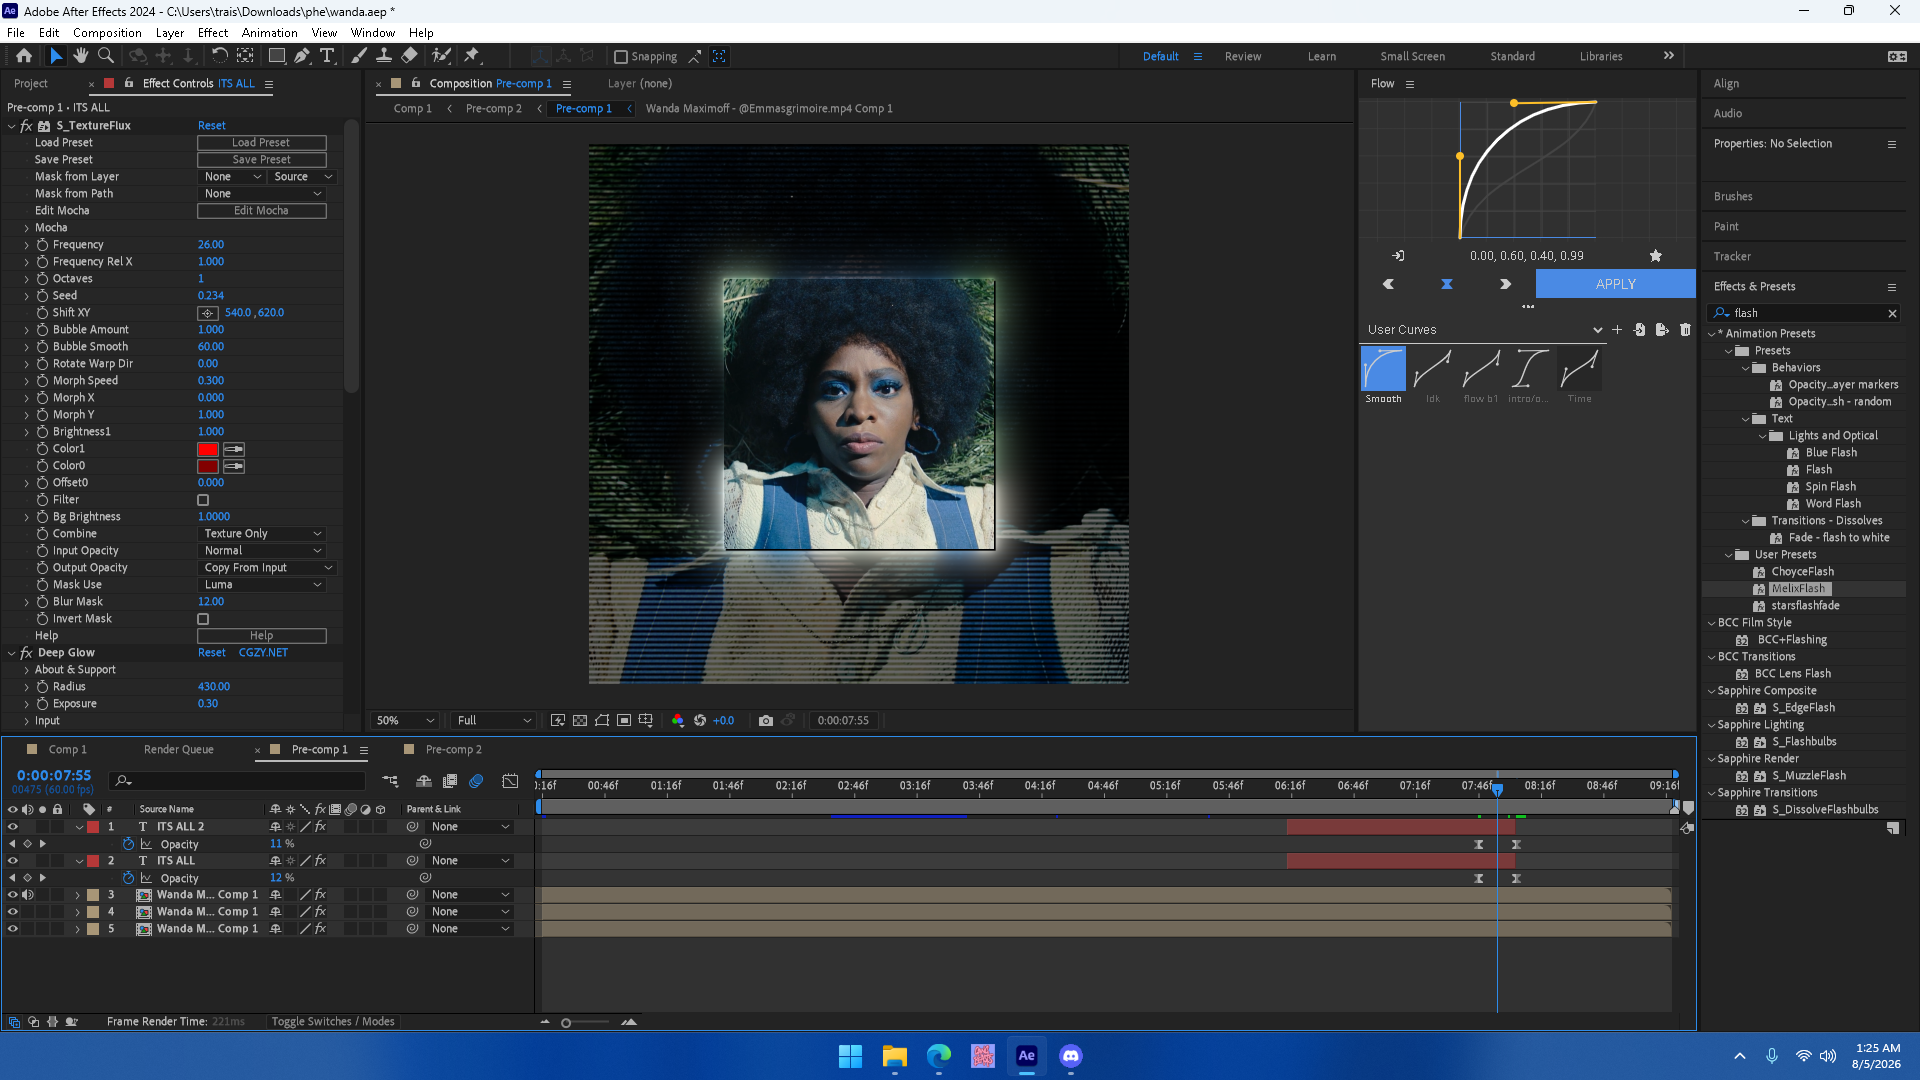Select the Horizontal Type tool

tap(327, 56)
